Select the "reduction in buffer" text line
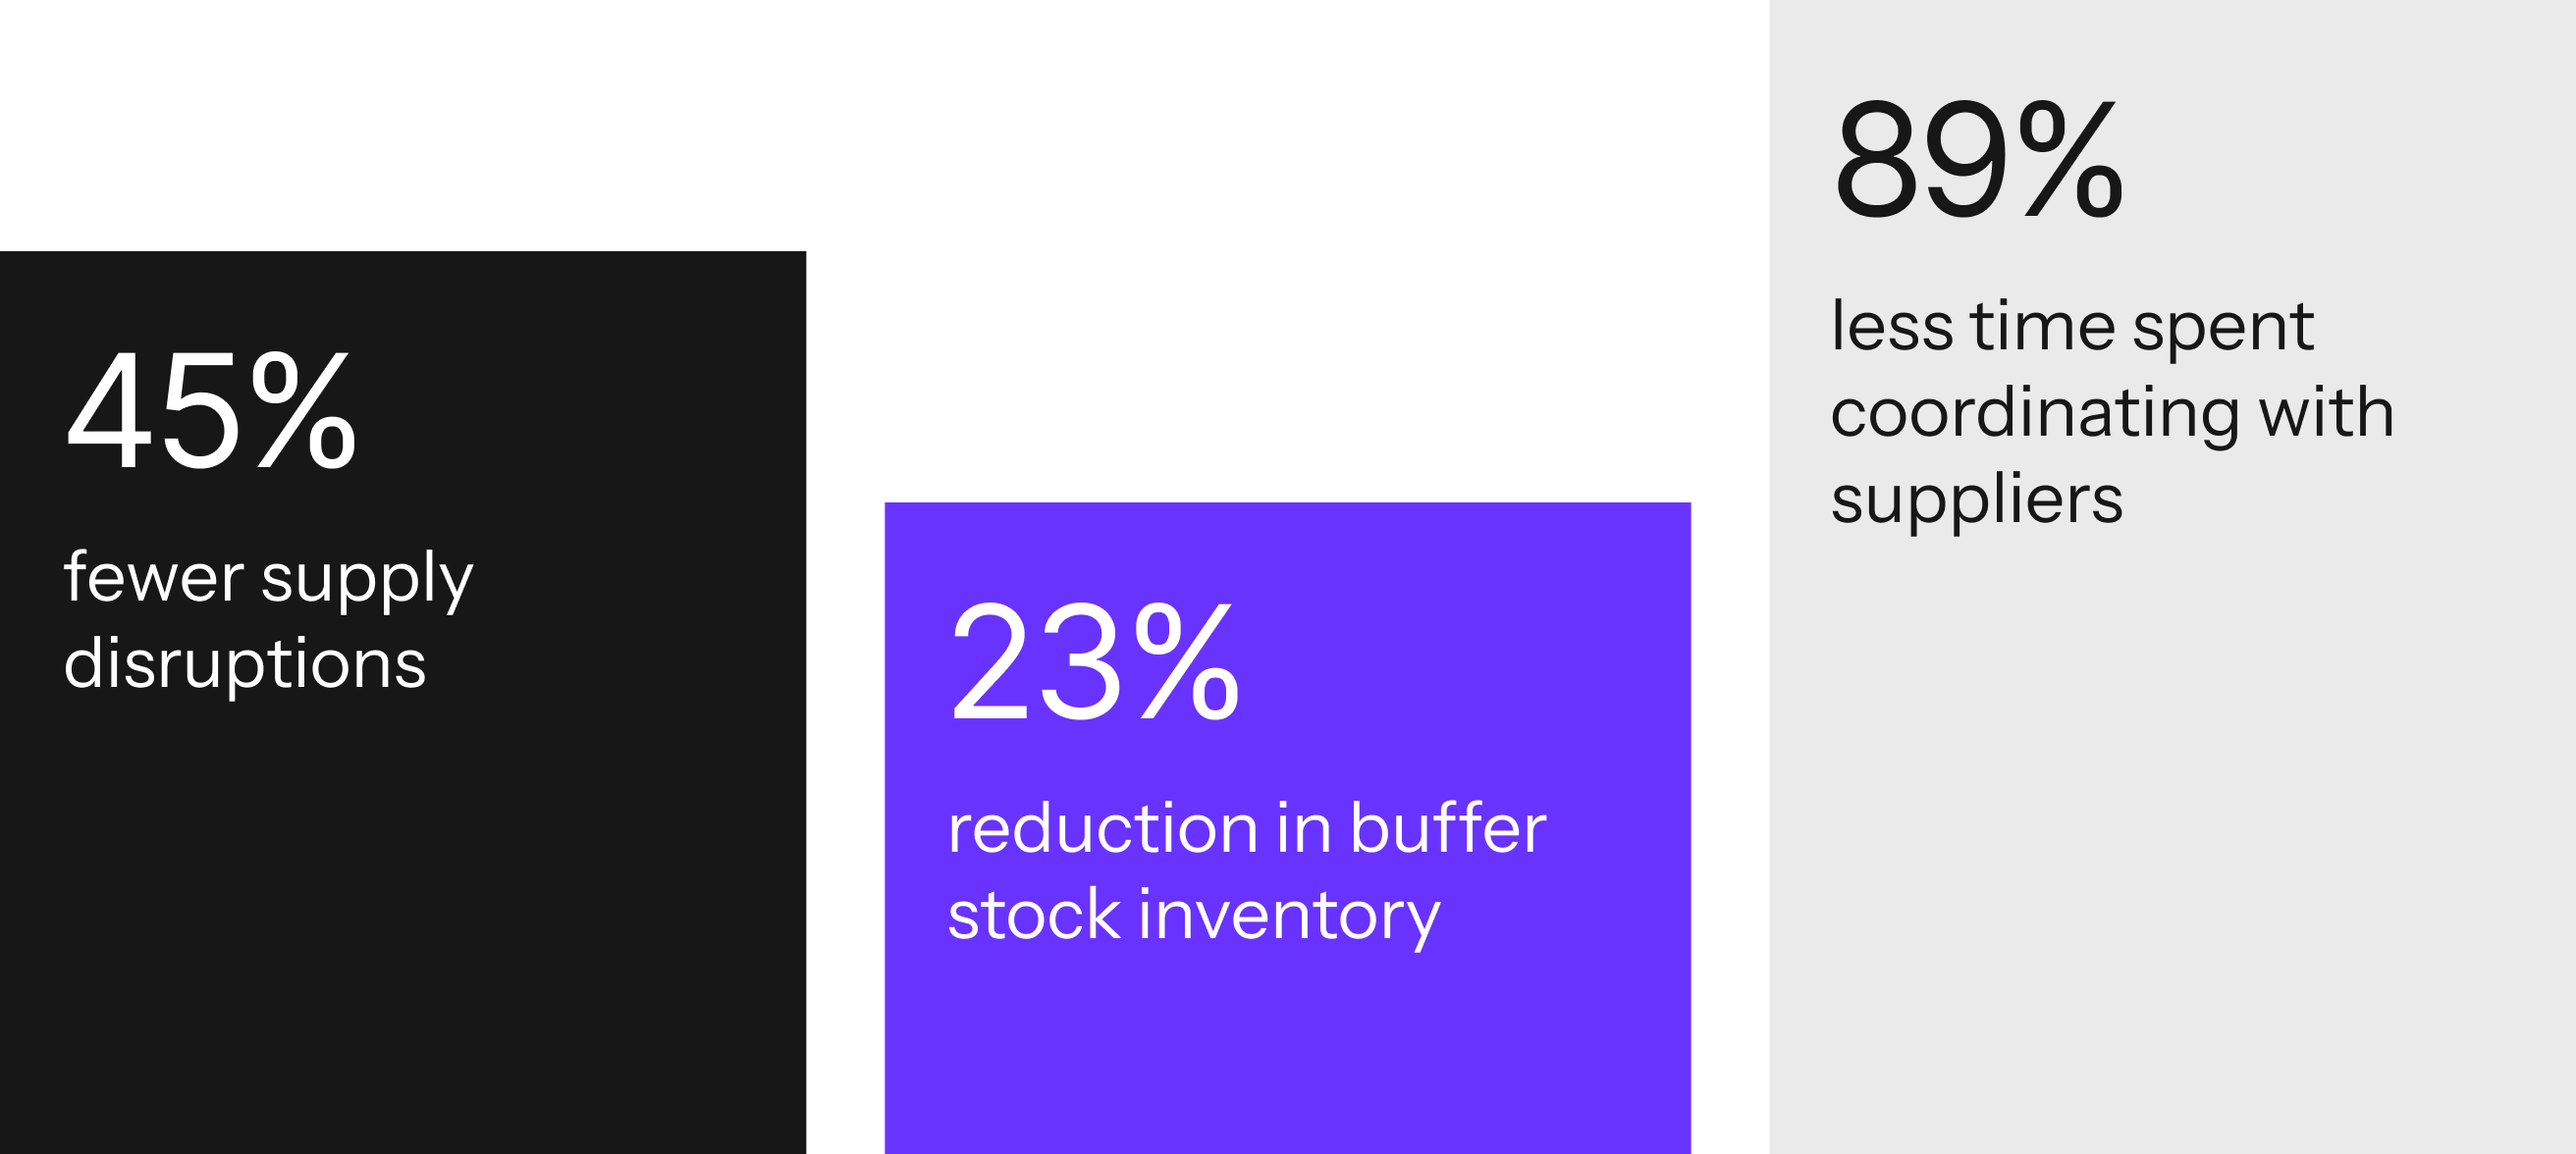The width and height of the screenshot is (2576, 1154). (x=1247, y=829)
